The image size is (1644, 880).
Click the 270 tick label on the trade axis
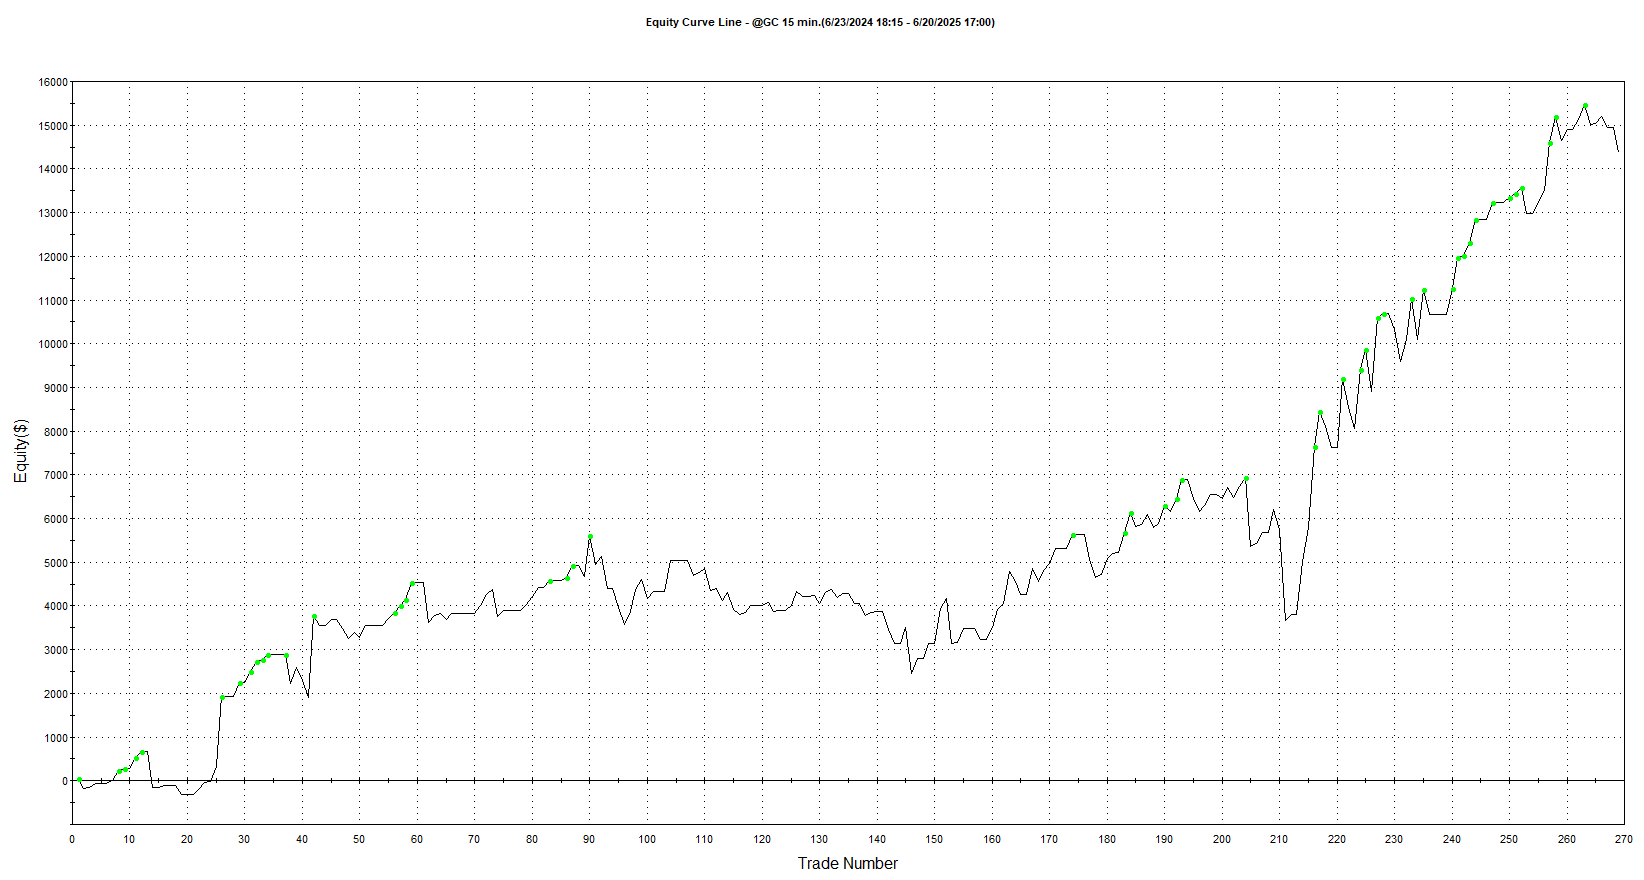point(1624,840)
